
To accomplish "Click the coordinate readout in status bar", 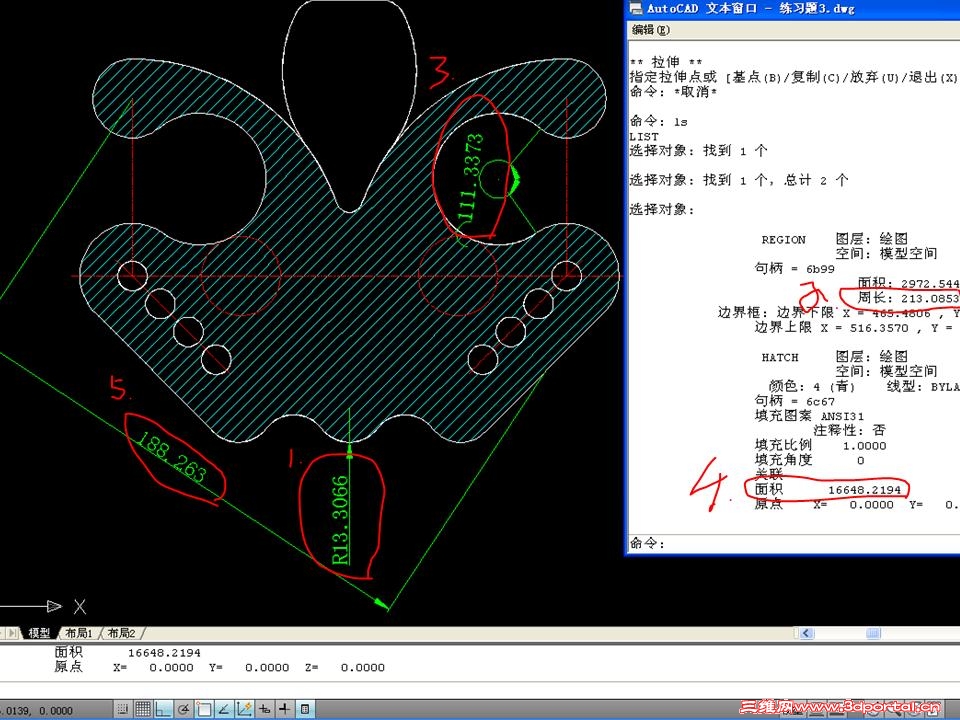I will click(35, 711).
